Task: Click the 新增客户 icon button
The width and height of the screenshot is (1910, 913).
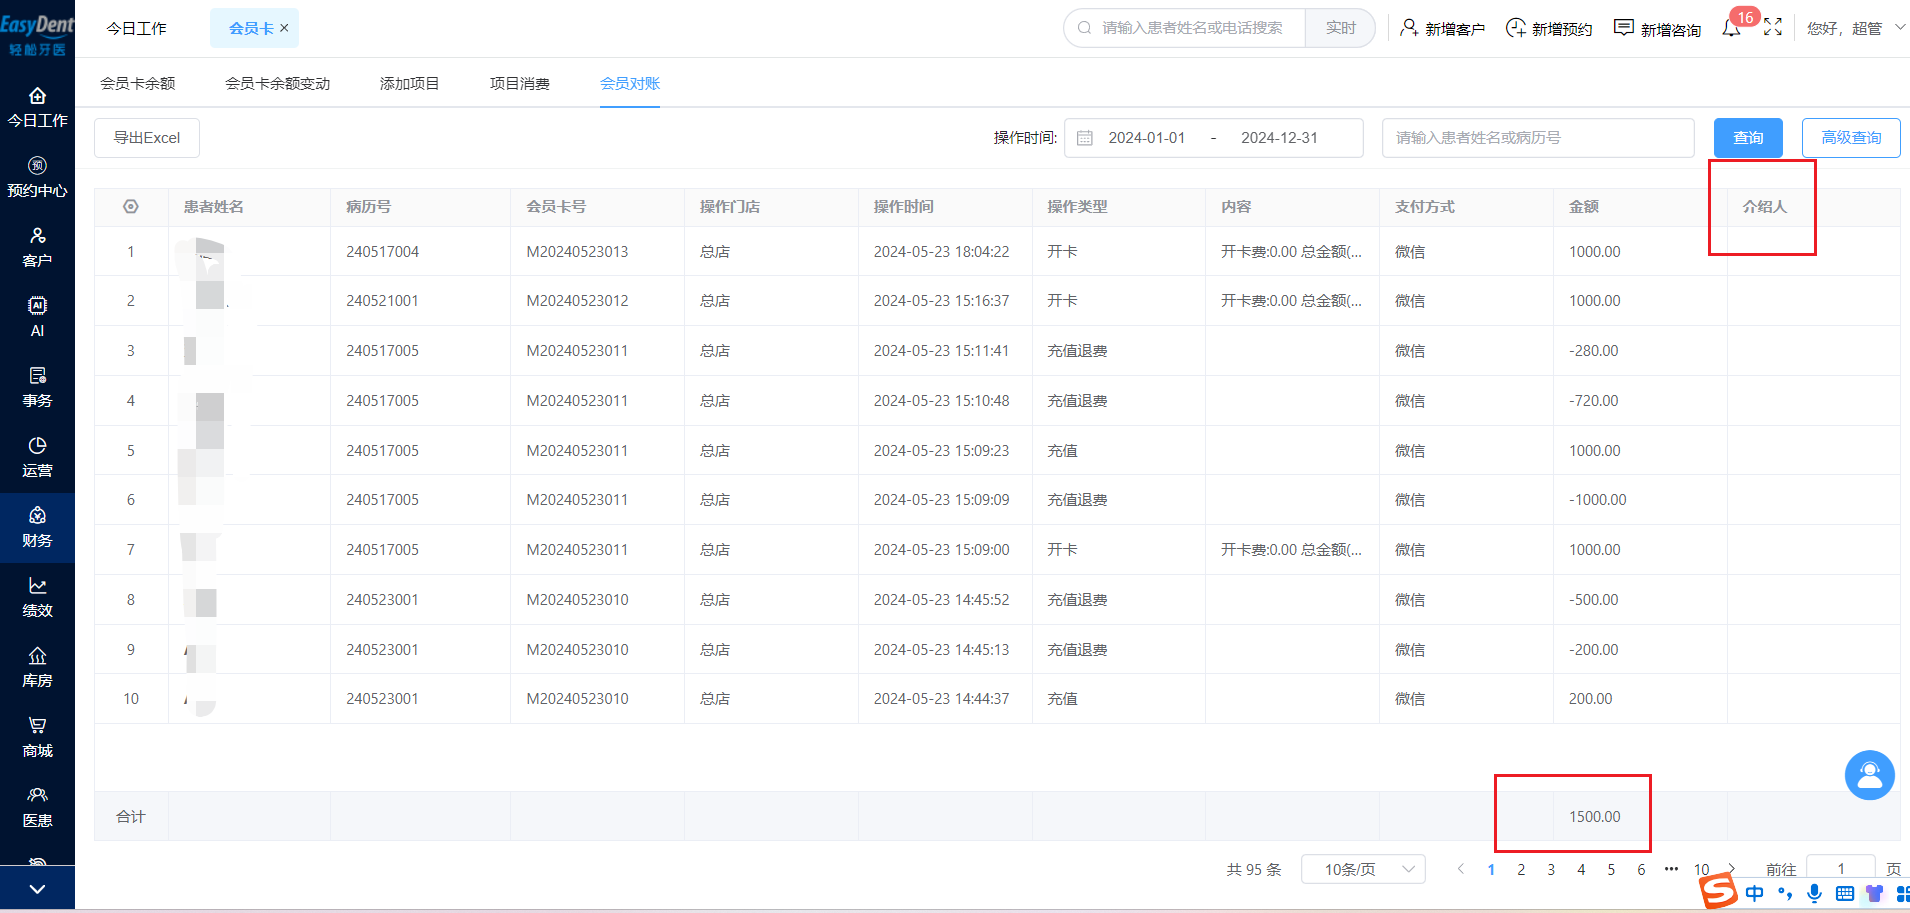Action: [1442, 28]
